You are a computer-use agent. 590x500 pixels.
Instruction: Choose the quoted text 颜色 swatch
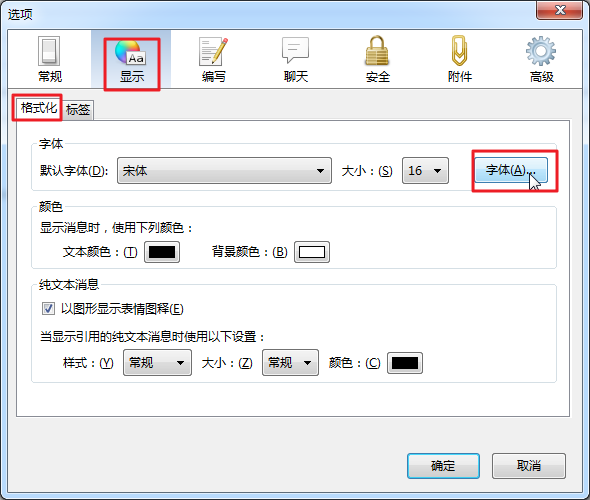405,363
